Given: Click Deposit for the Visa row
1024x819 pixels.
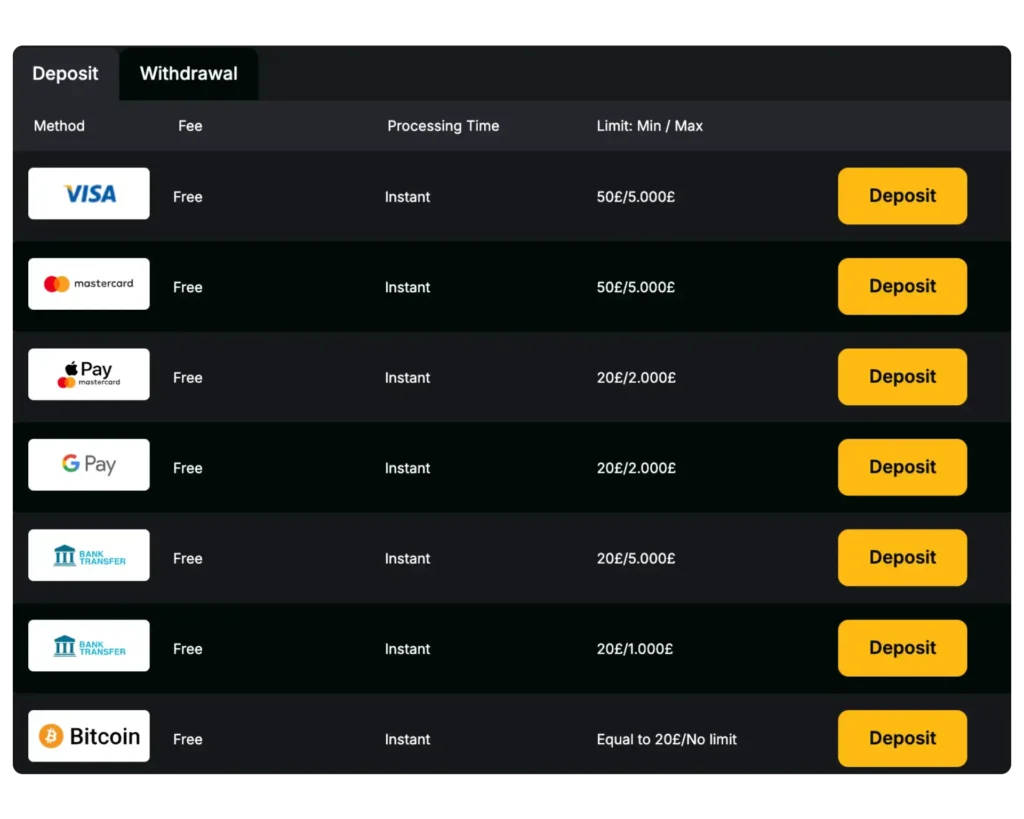Looking at the screenshot, I should (901, 196).
